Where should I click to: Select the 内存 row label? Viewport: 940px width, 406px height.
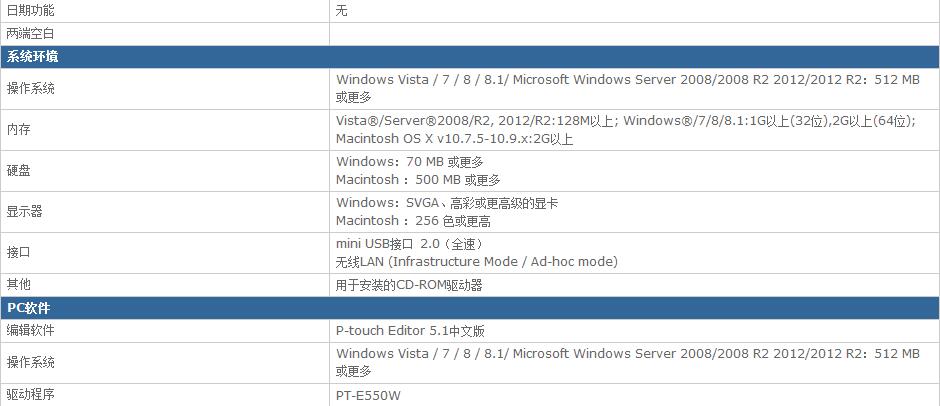coord(18,130)
